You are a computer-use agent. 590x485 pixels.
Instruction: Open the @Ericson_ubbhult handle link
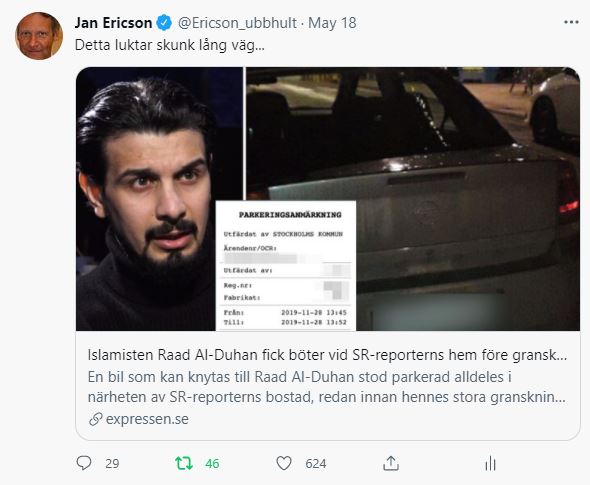[237, 23]
